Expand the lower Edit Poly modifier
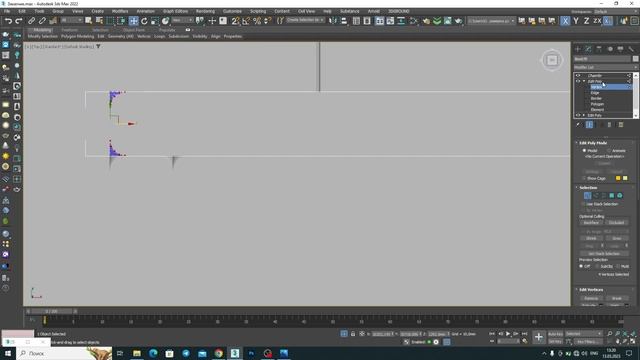Viewport: 640px width, 360px height. 584,115
